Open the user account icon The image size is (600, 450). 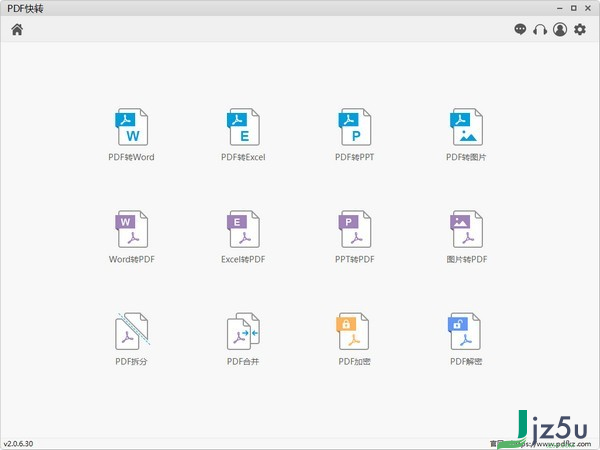click(560, 29)
